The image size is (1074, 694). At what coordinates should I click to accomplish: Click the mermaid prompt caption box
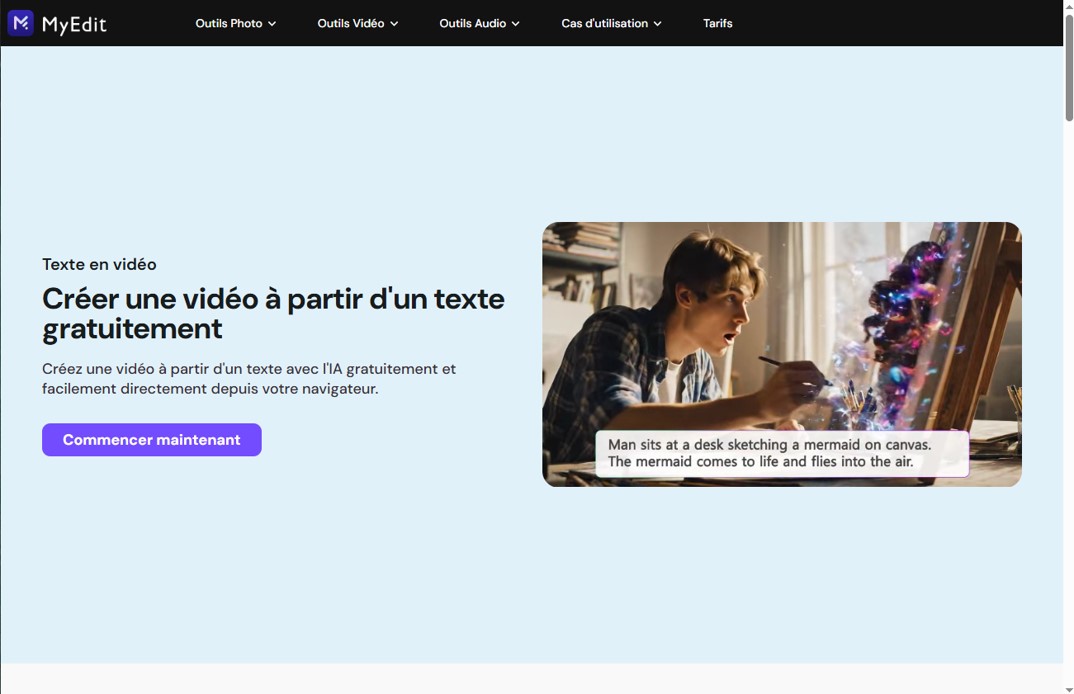[x=782, y=454]
